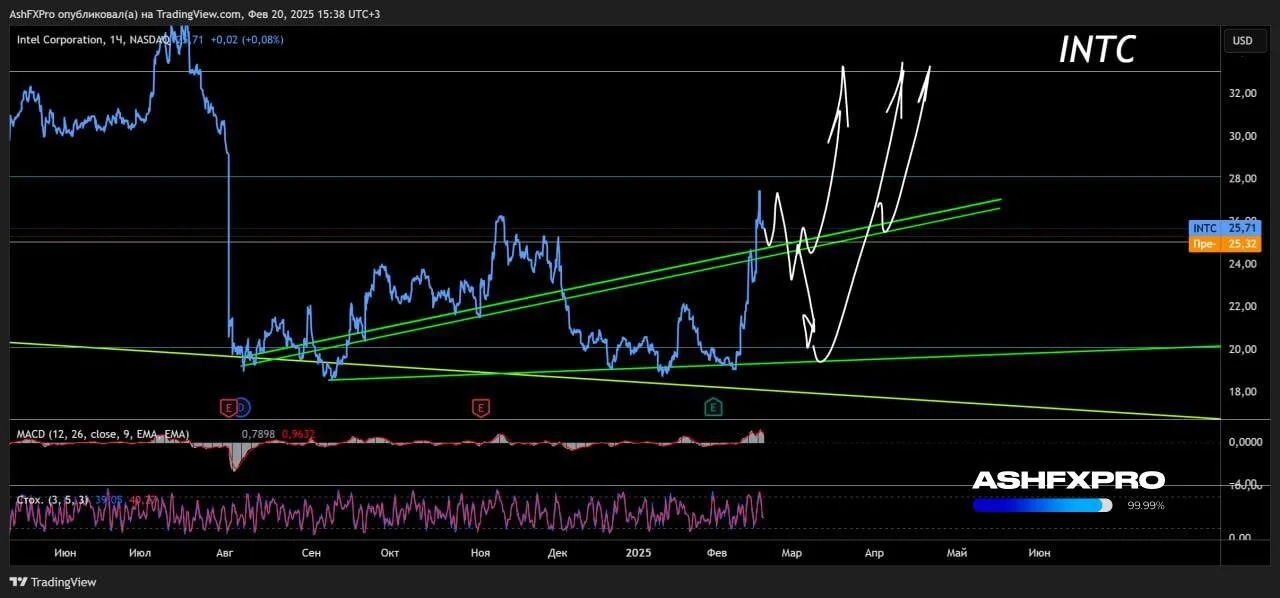Click the TradingView logo at the bottom
The height and width of the screenshot is (598, 1280).
click(x=54, y=582)
